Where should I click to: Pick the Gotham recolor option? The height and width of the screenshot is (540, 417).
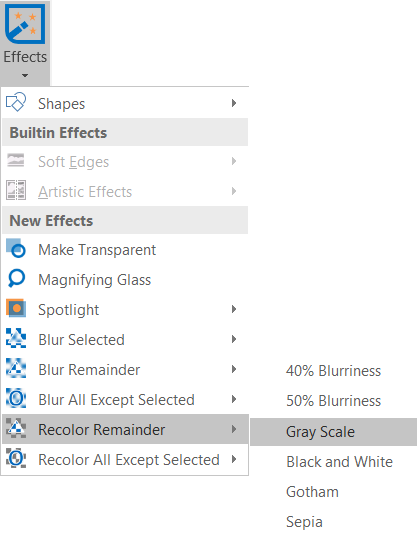coord(312,492)
